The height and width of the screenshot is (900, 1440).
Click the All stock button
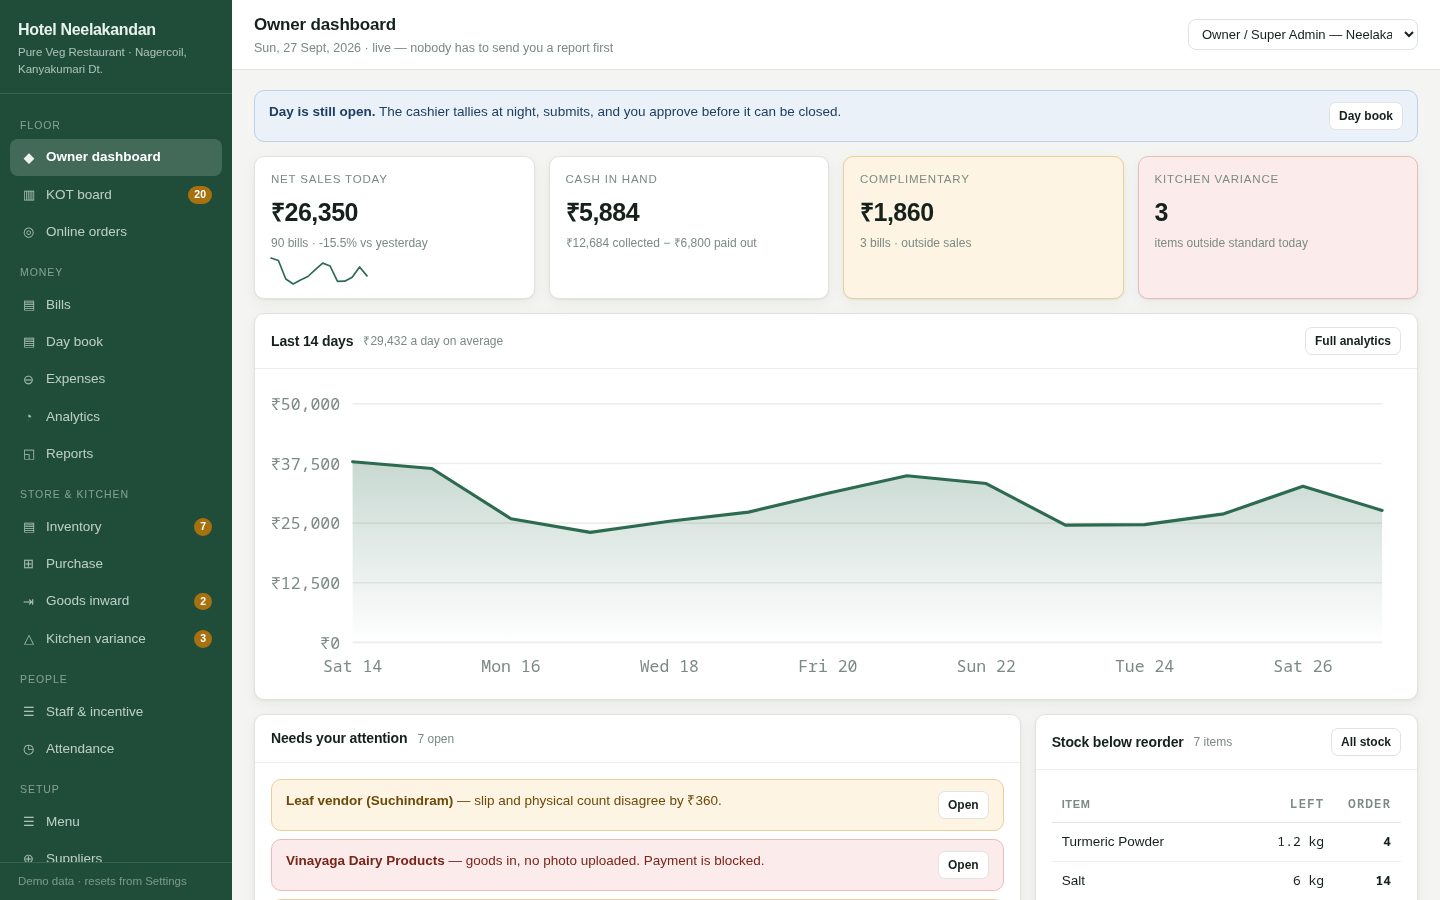(x=1365, y=742)
